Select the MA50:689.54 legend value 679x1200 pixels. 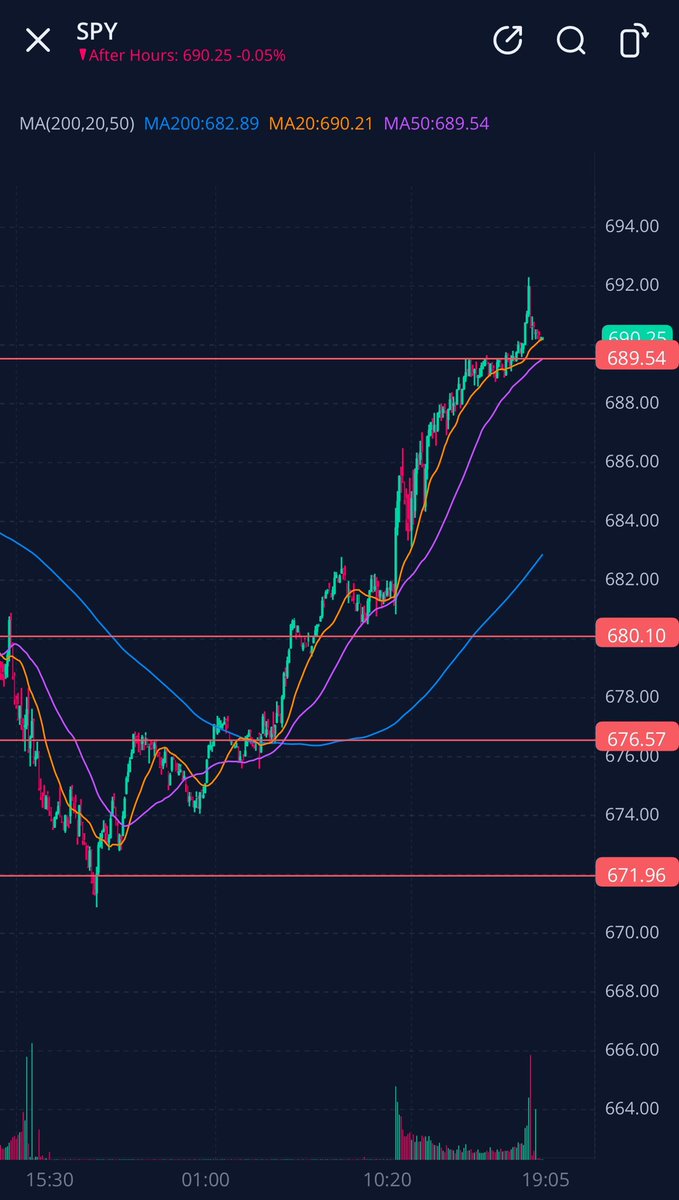point(437,124)
